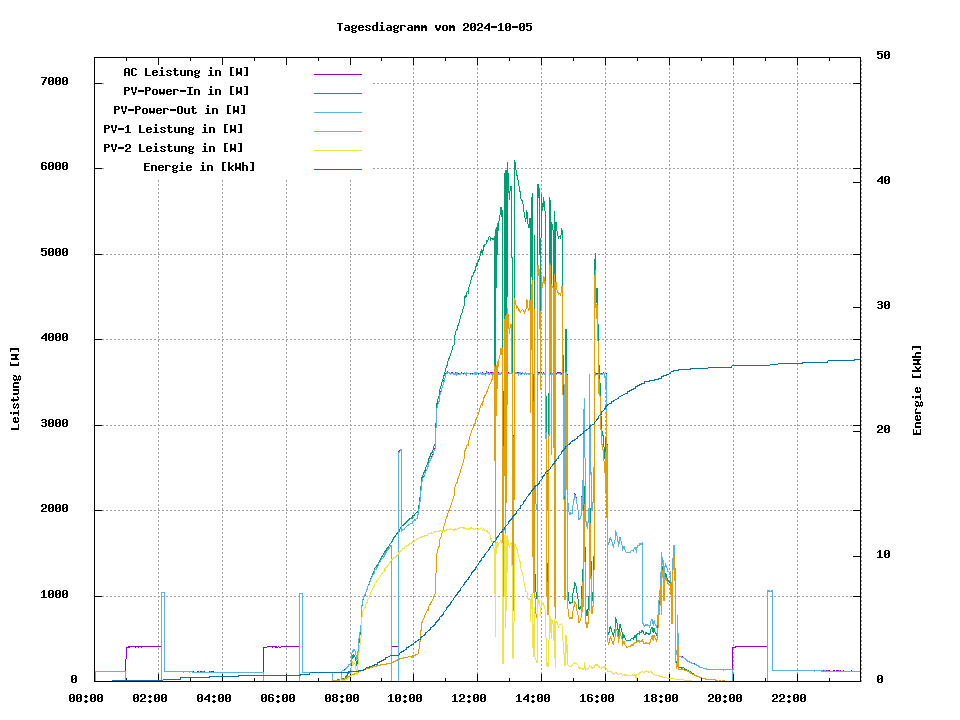Screen dimensions: 960x720
Task: Pick the light blue PV-Power-Out legend line sample
Action: tap(337, 112)
